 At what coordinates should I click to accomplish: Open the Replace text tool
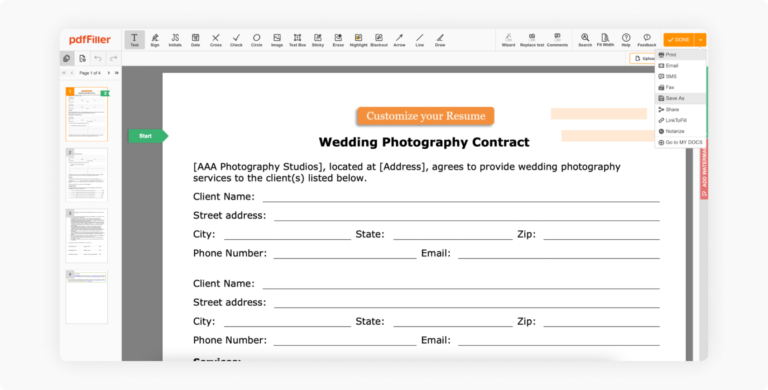532,40
